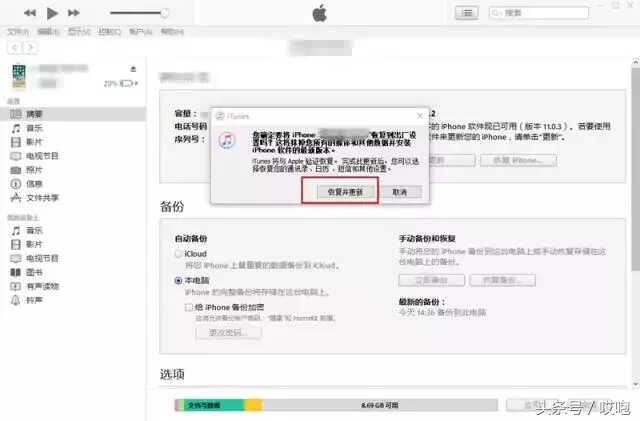Click the 影片 icon under settings

click(16, 142)
